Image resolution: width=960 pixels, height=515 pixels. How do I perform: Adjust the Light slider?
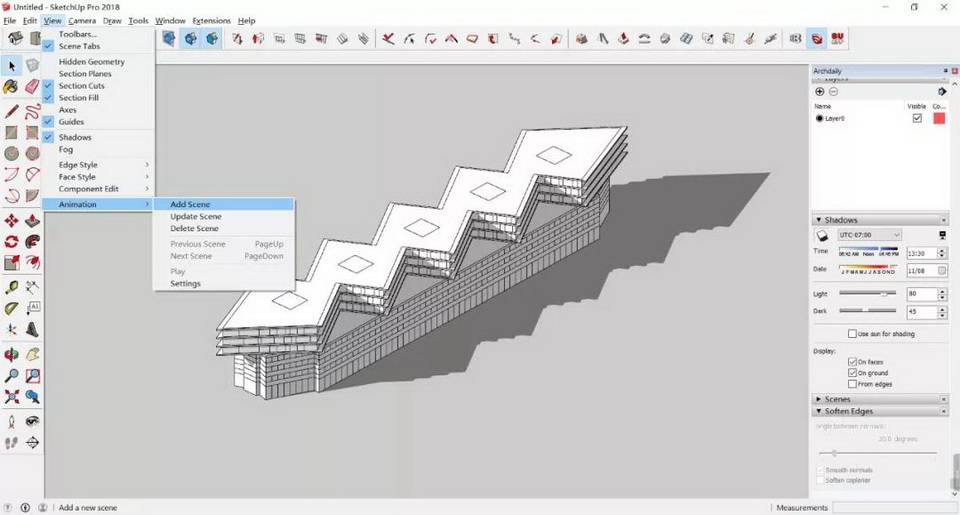tap(884, 294)
